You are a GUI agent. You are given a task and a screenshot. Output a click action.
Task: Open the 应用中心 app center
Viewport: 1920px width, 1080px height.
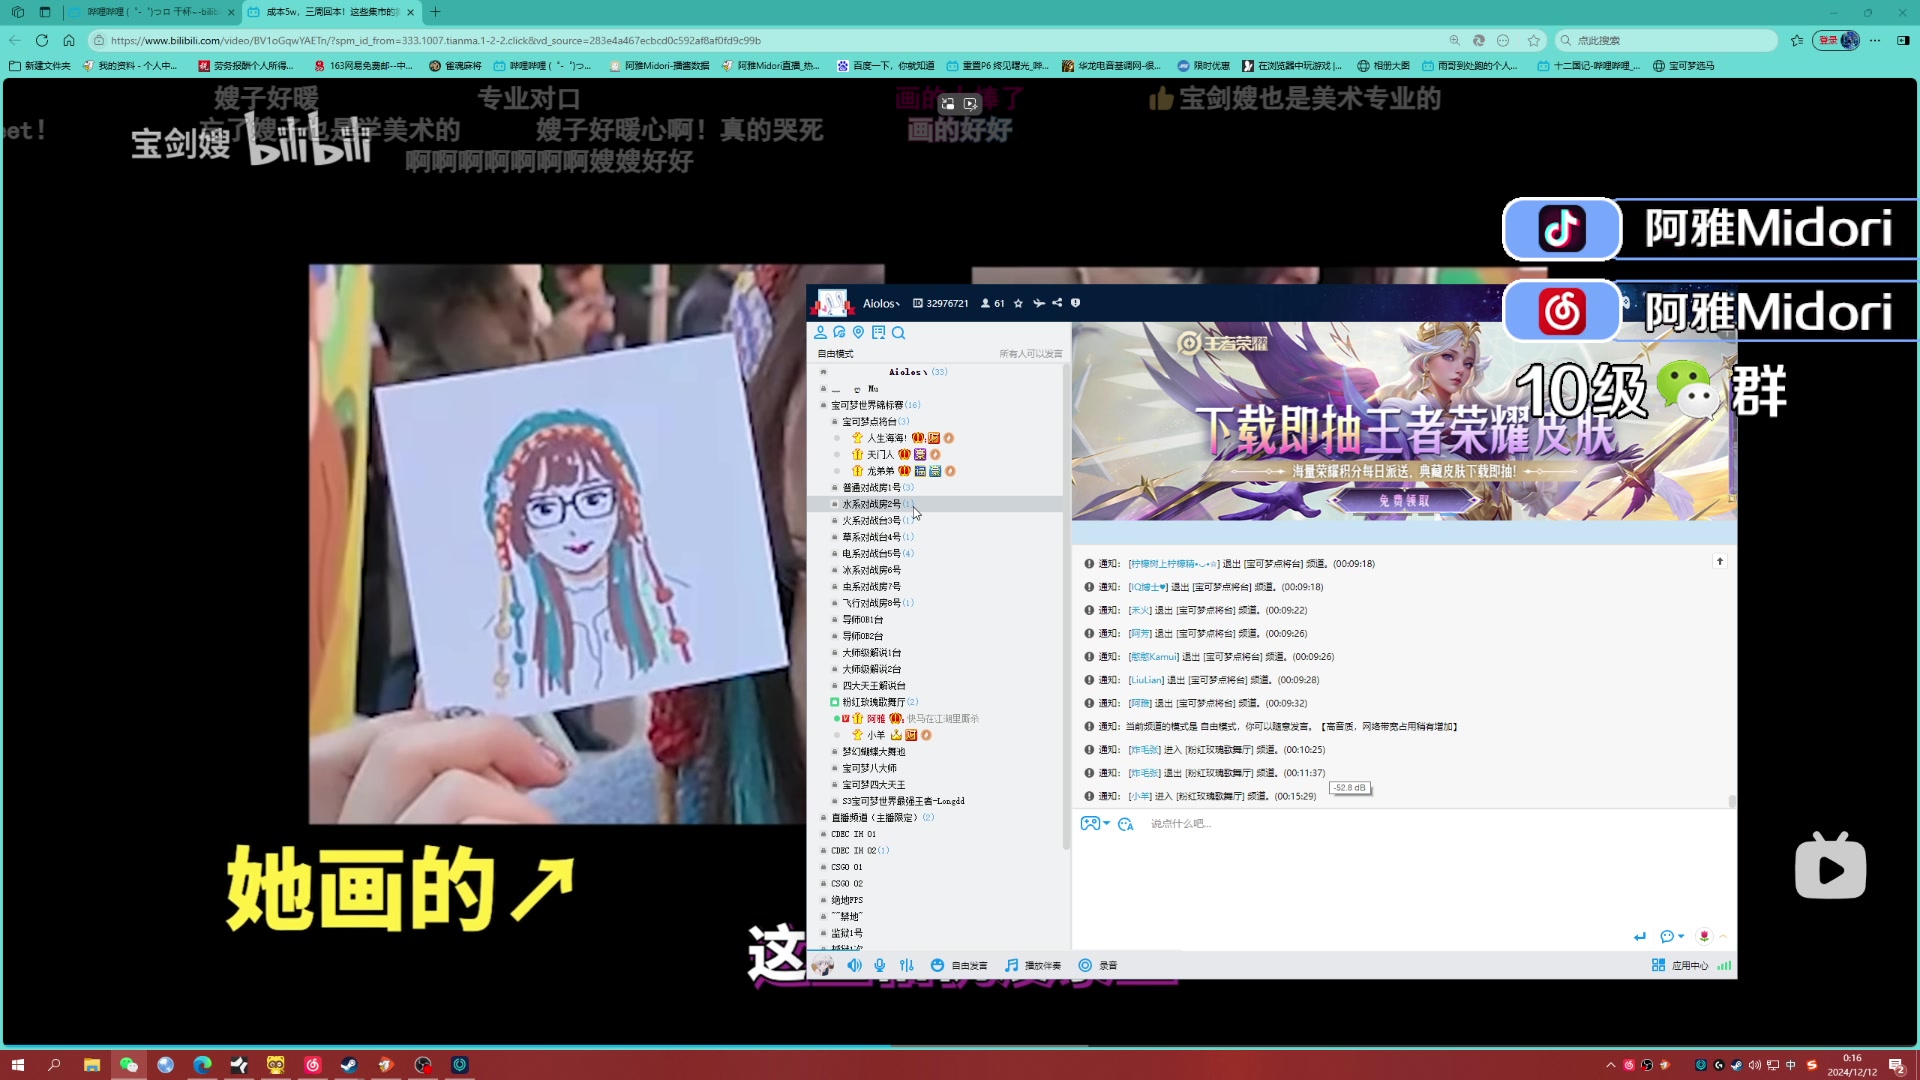(1680, 966)
